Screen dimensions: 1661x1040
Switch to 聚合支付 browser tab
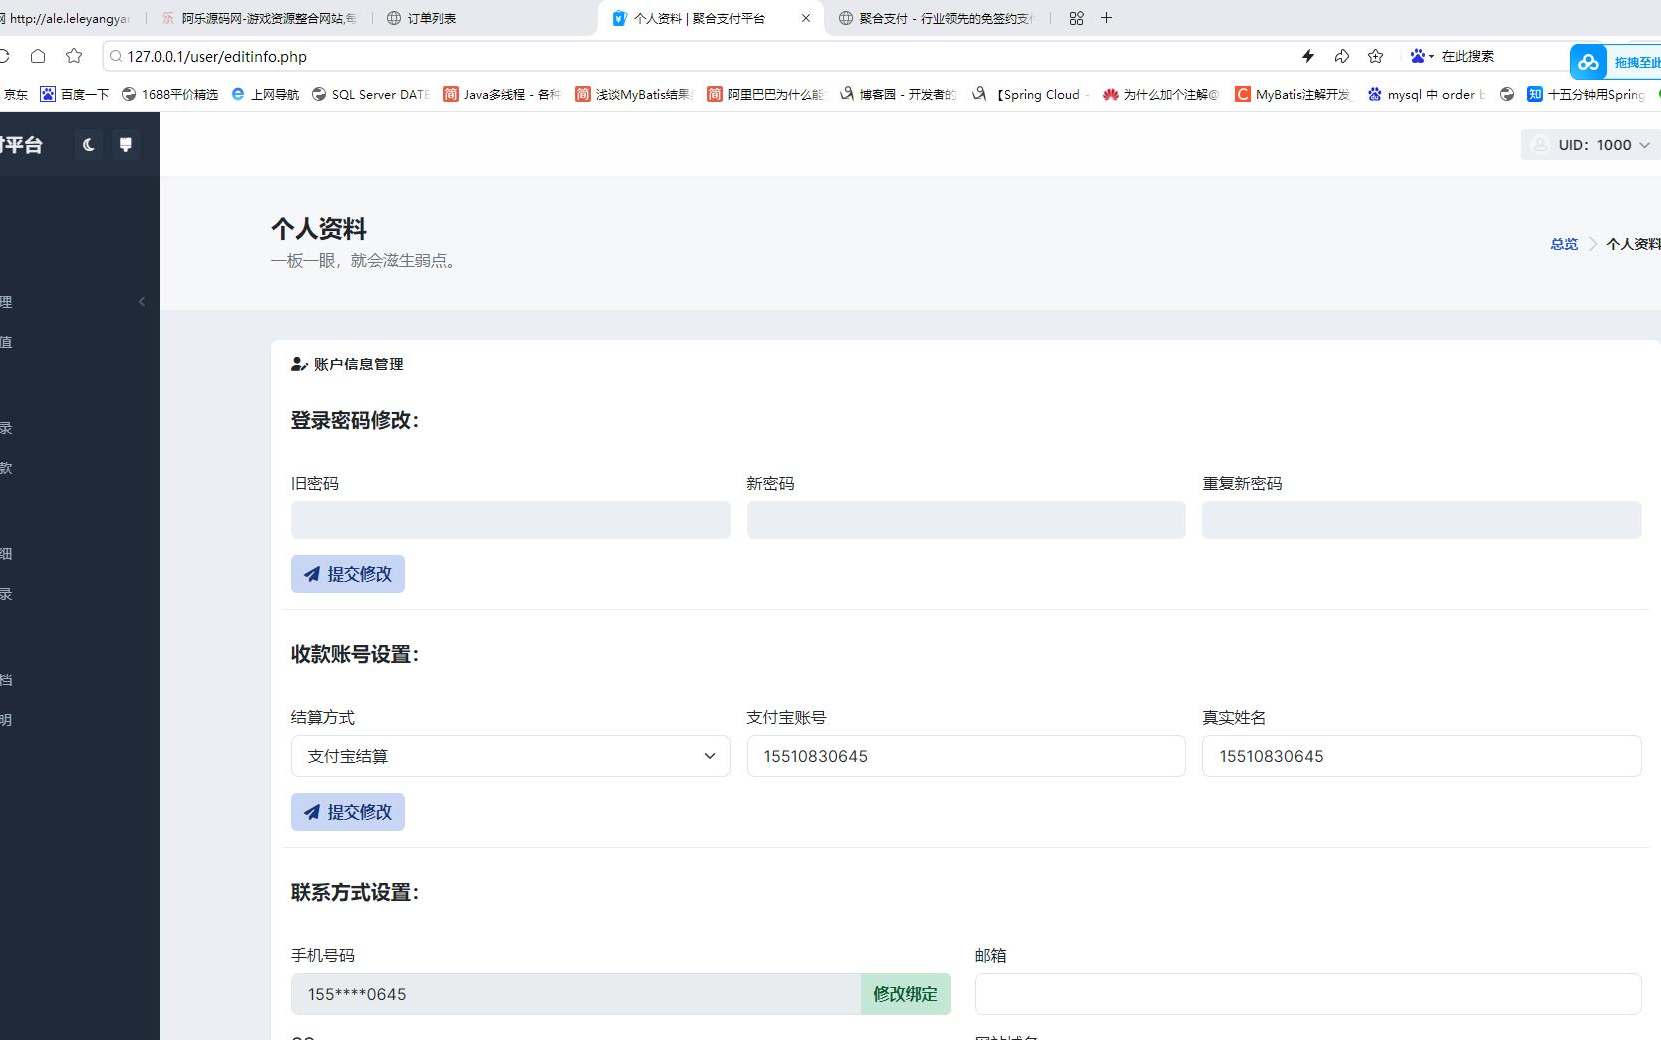(936, 18)
